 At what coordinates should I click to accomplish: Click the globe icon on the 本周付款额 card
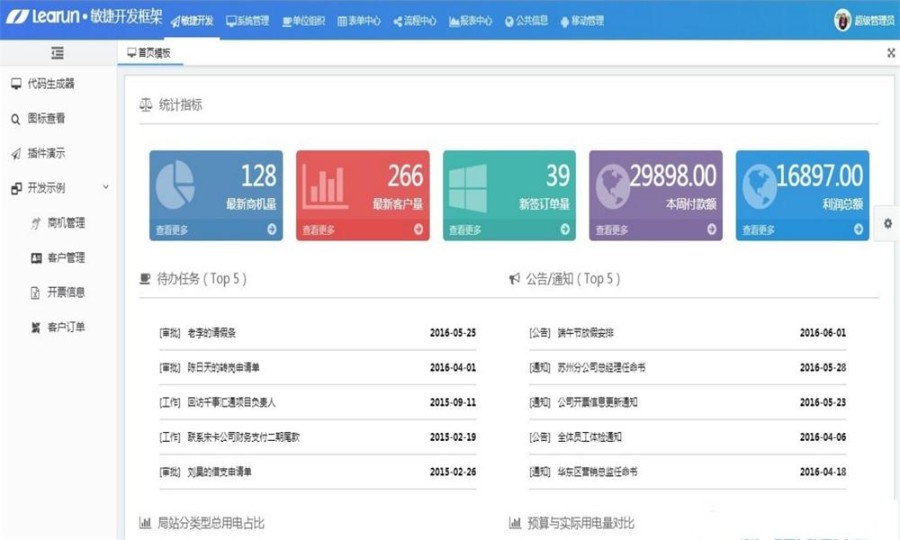(612, 187)
